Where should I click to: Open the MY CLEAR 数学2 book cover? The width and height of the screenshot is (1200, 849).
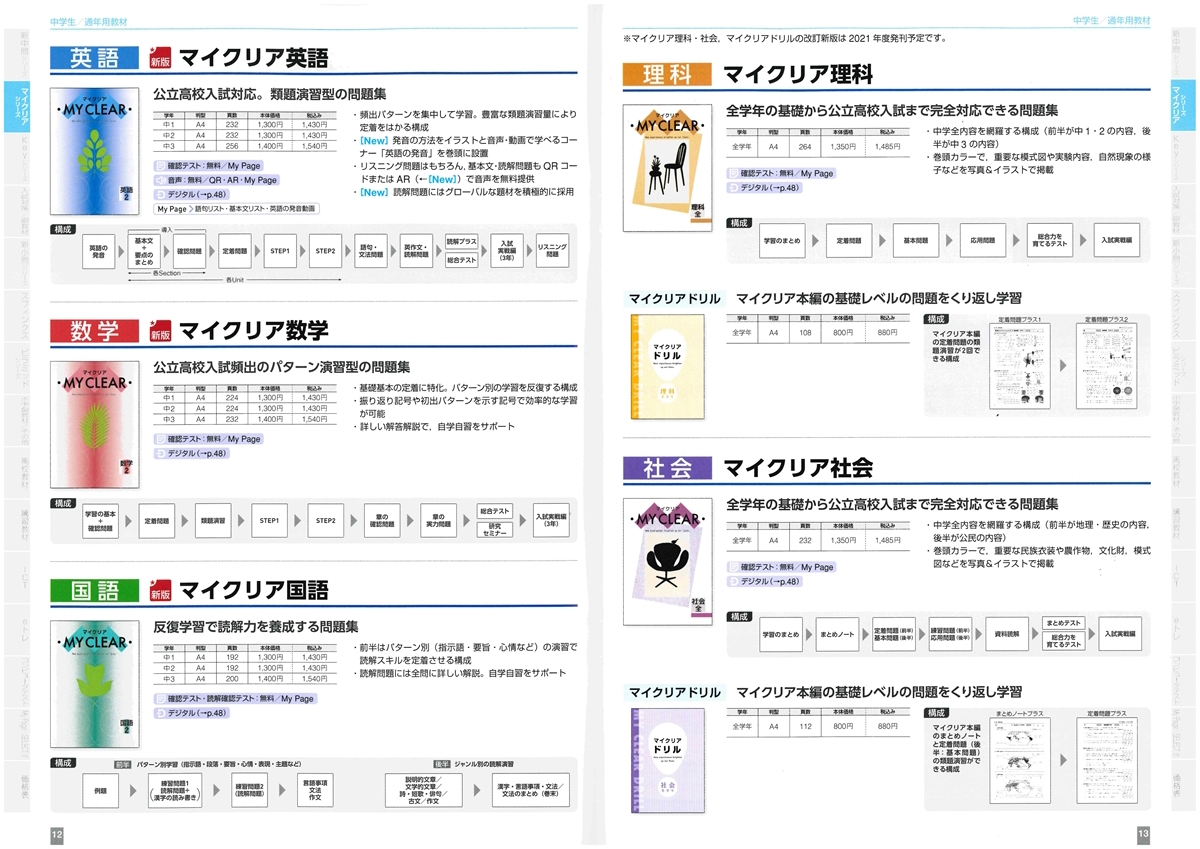pos(95,423)
